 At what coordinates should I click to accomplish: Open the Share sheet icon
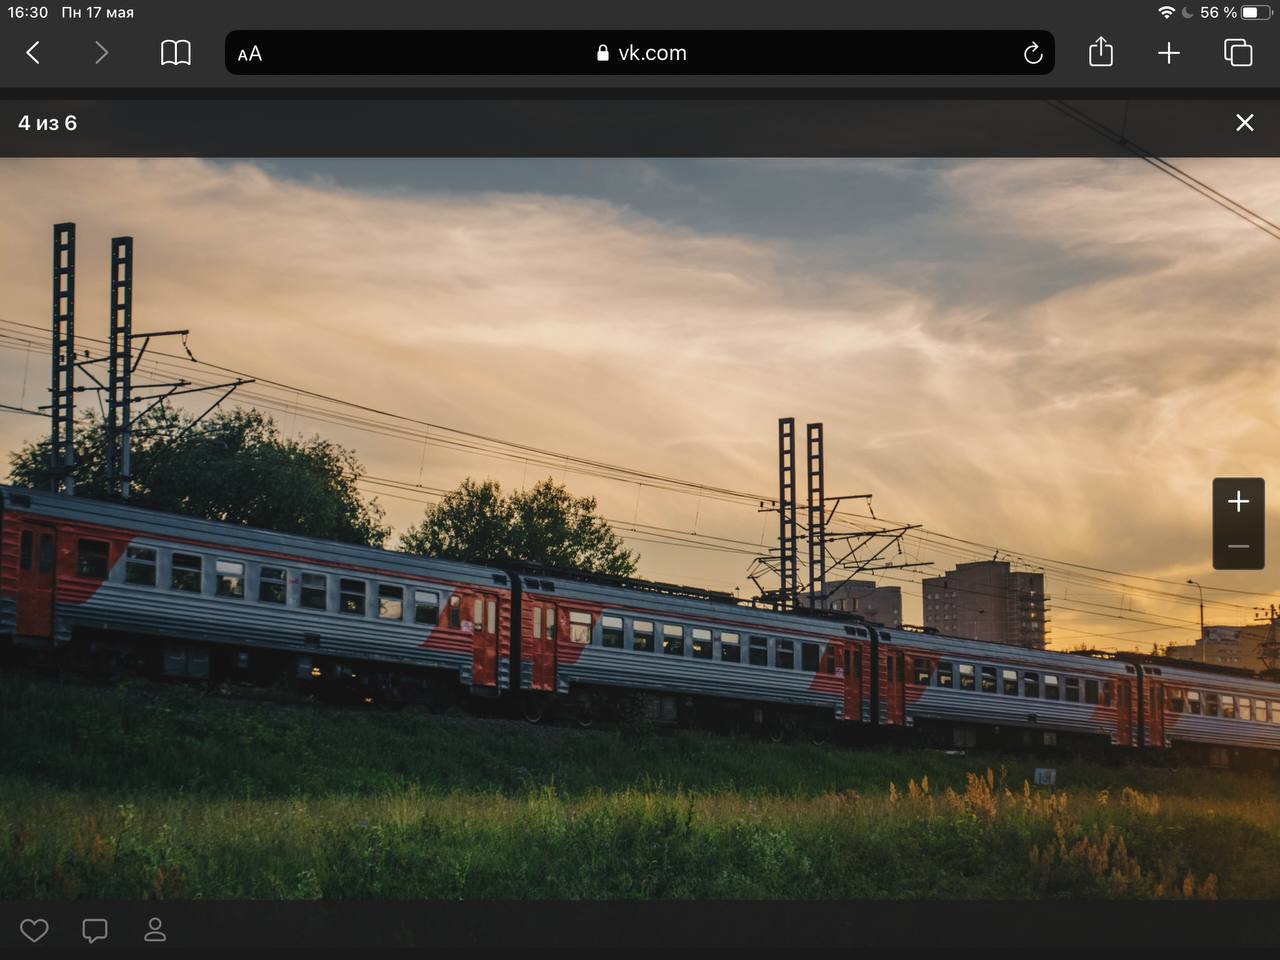[1100, 52]
